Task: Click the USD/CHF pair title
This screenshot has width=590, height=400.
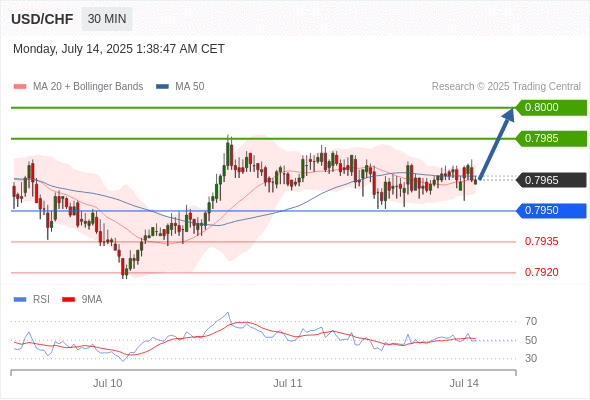Action: [x=42, y=19]
